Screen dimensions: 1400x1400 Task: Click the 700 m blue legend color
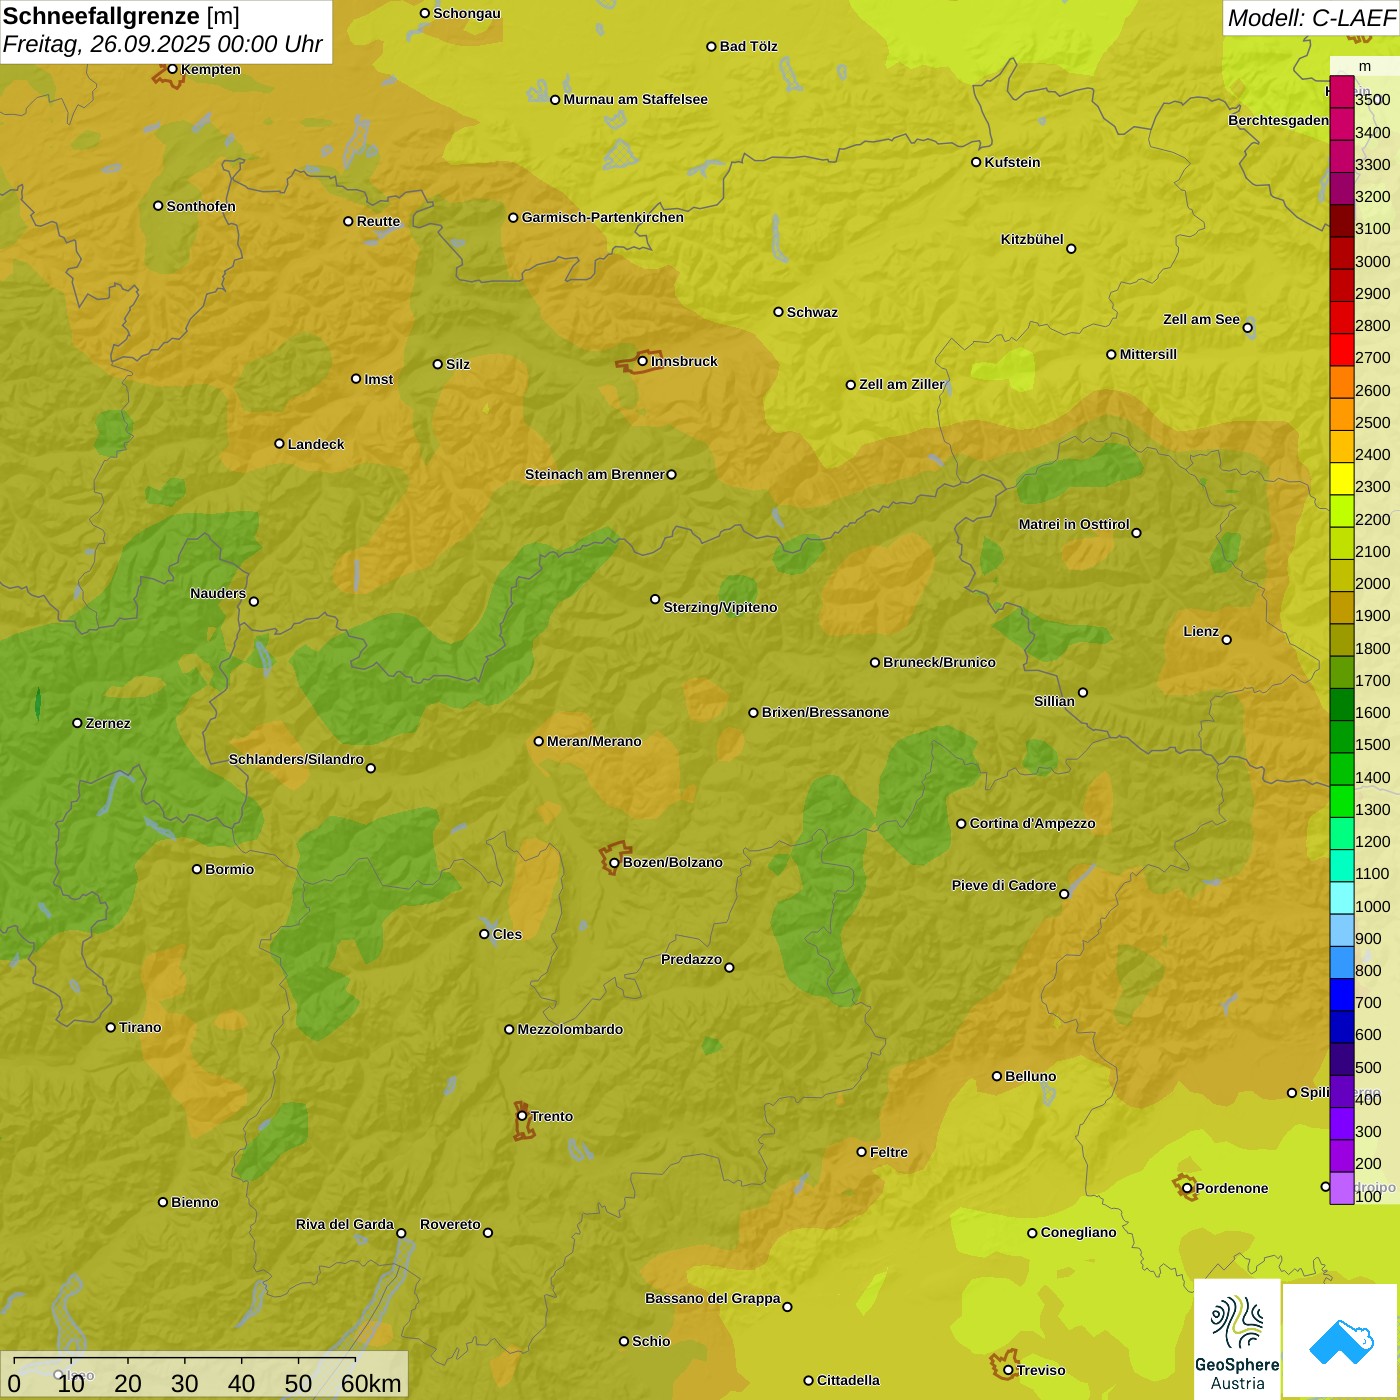(1342, 995)
